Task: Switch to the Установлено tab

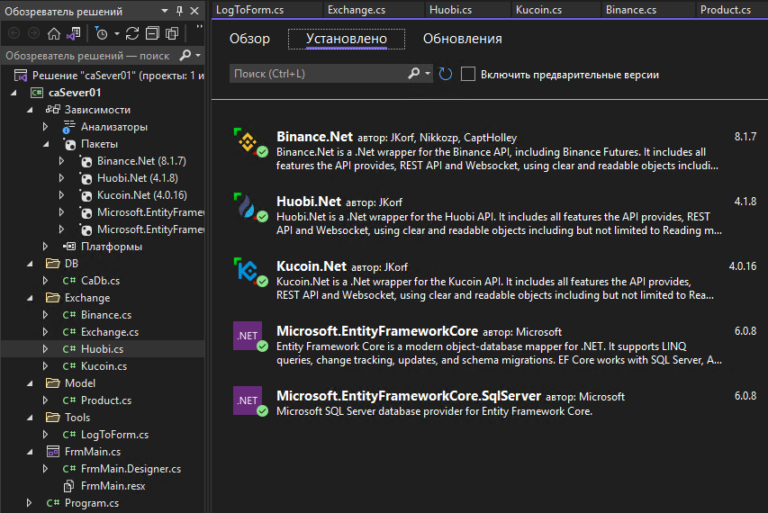Action: [x=346, y=39]
